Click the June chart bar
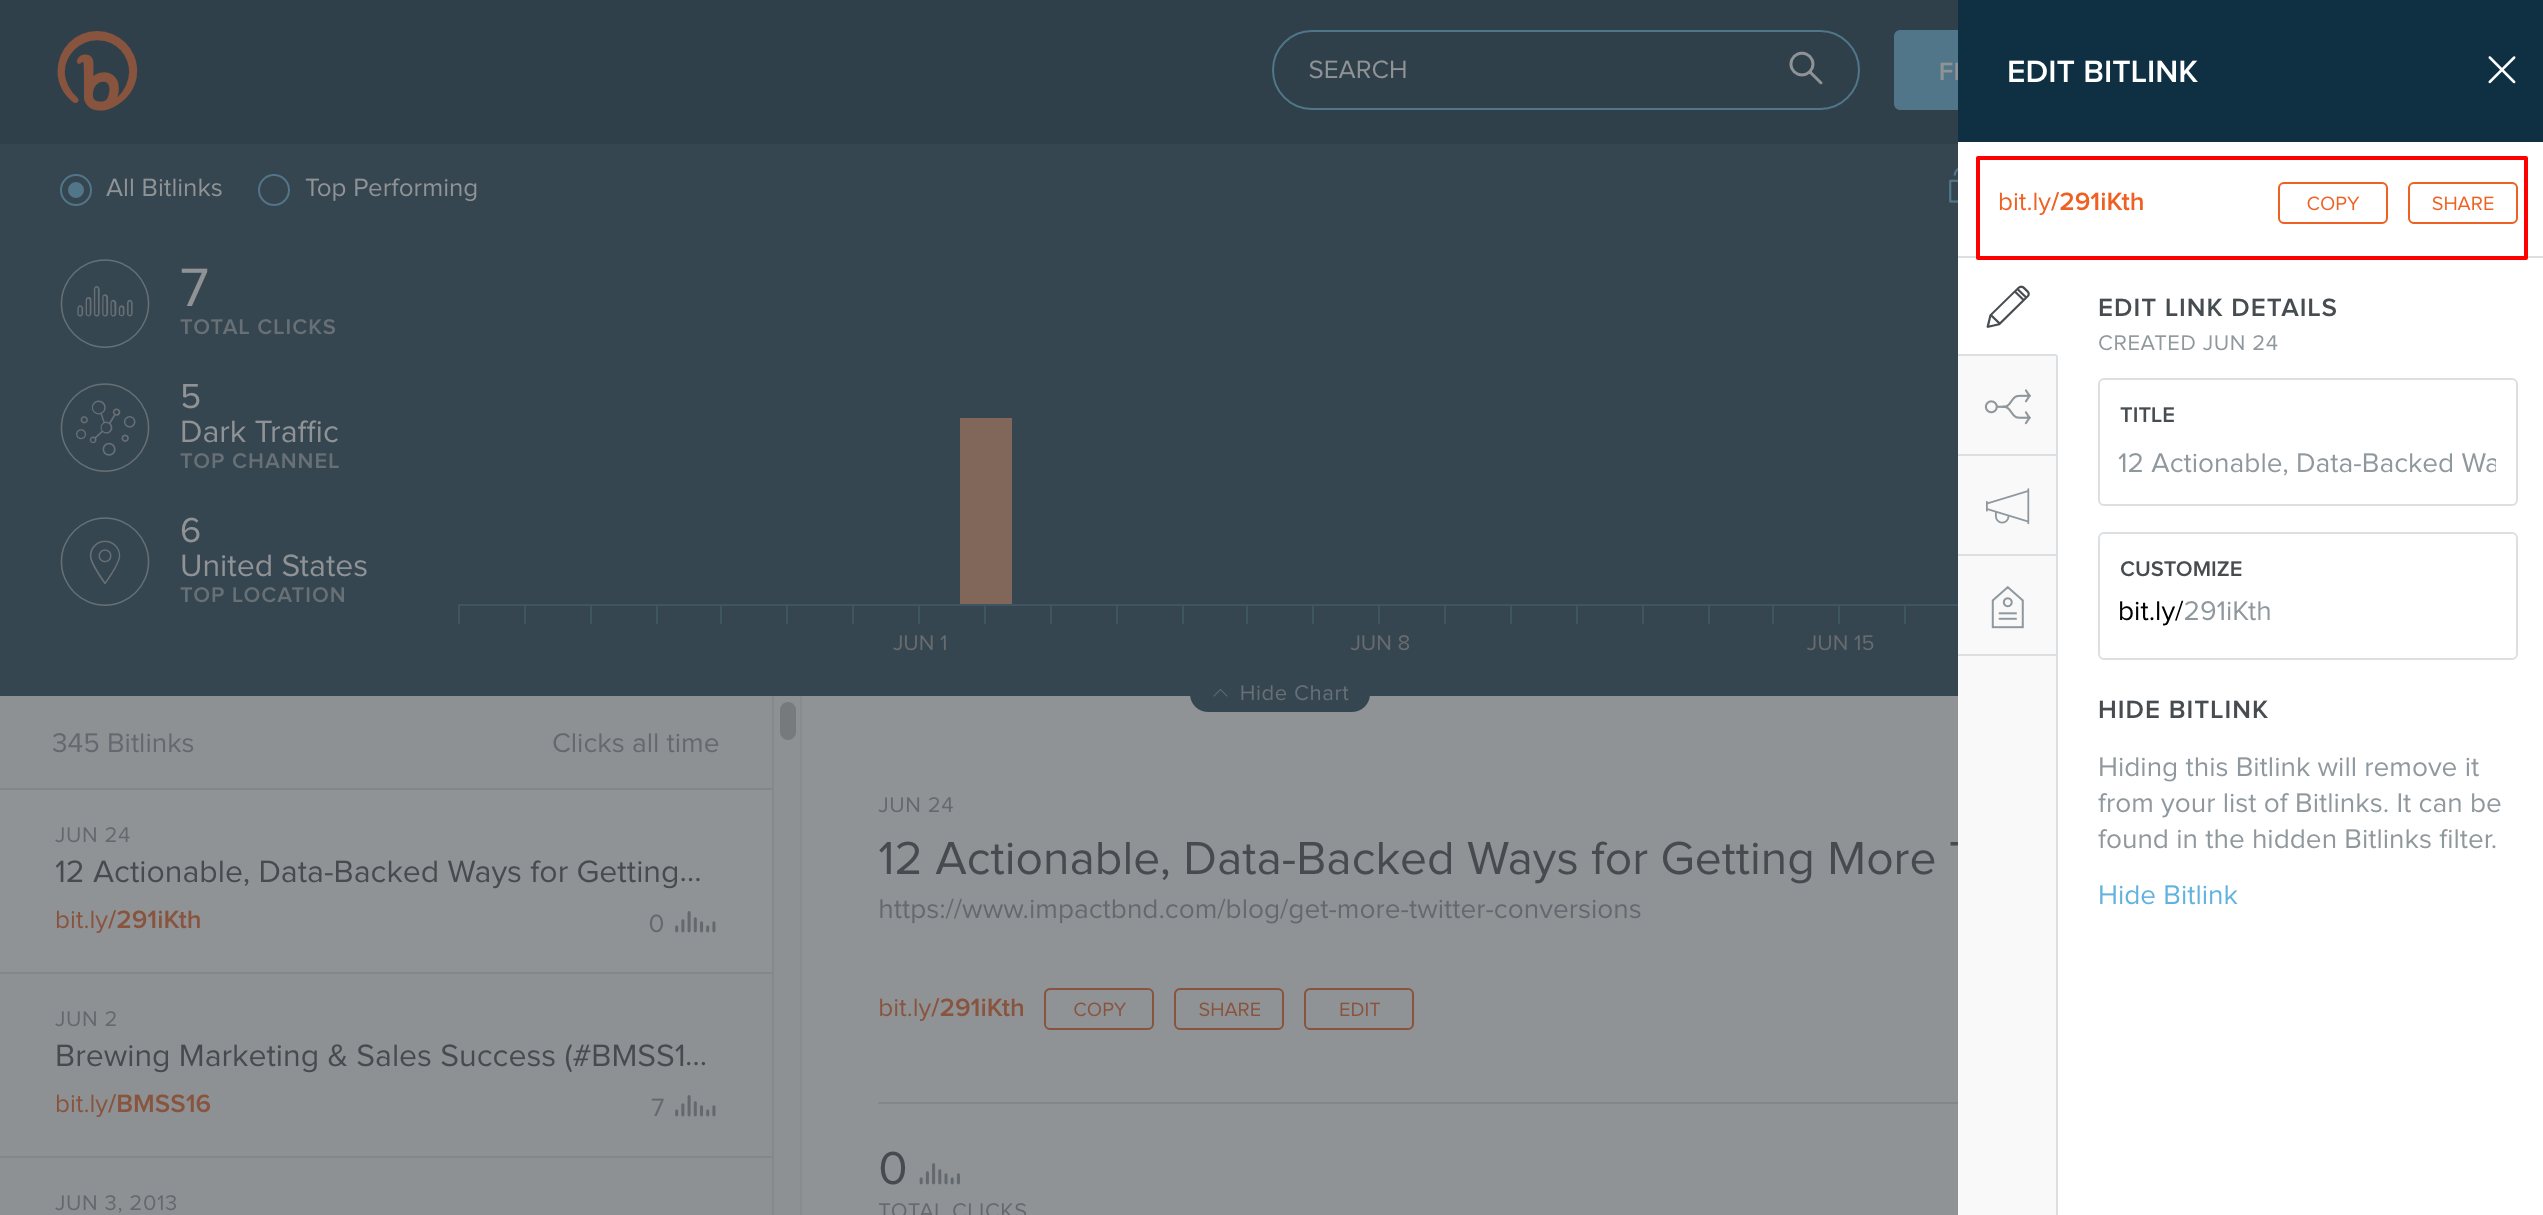This screenshot has height=1215, width=2543. 986,511
